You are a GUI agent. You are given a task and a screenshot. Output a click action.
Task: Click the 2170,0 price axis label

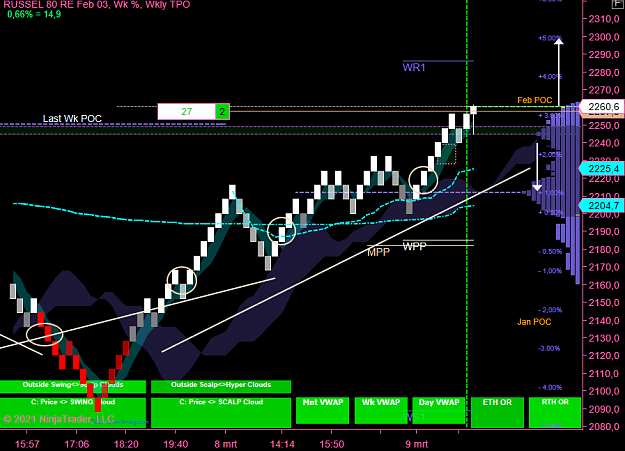pyautogui.click(x=603, y=267)
